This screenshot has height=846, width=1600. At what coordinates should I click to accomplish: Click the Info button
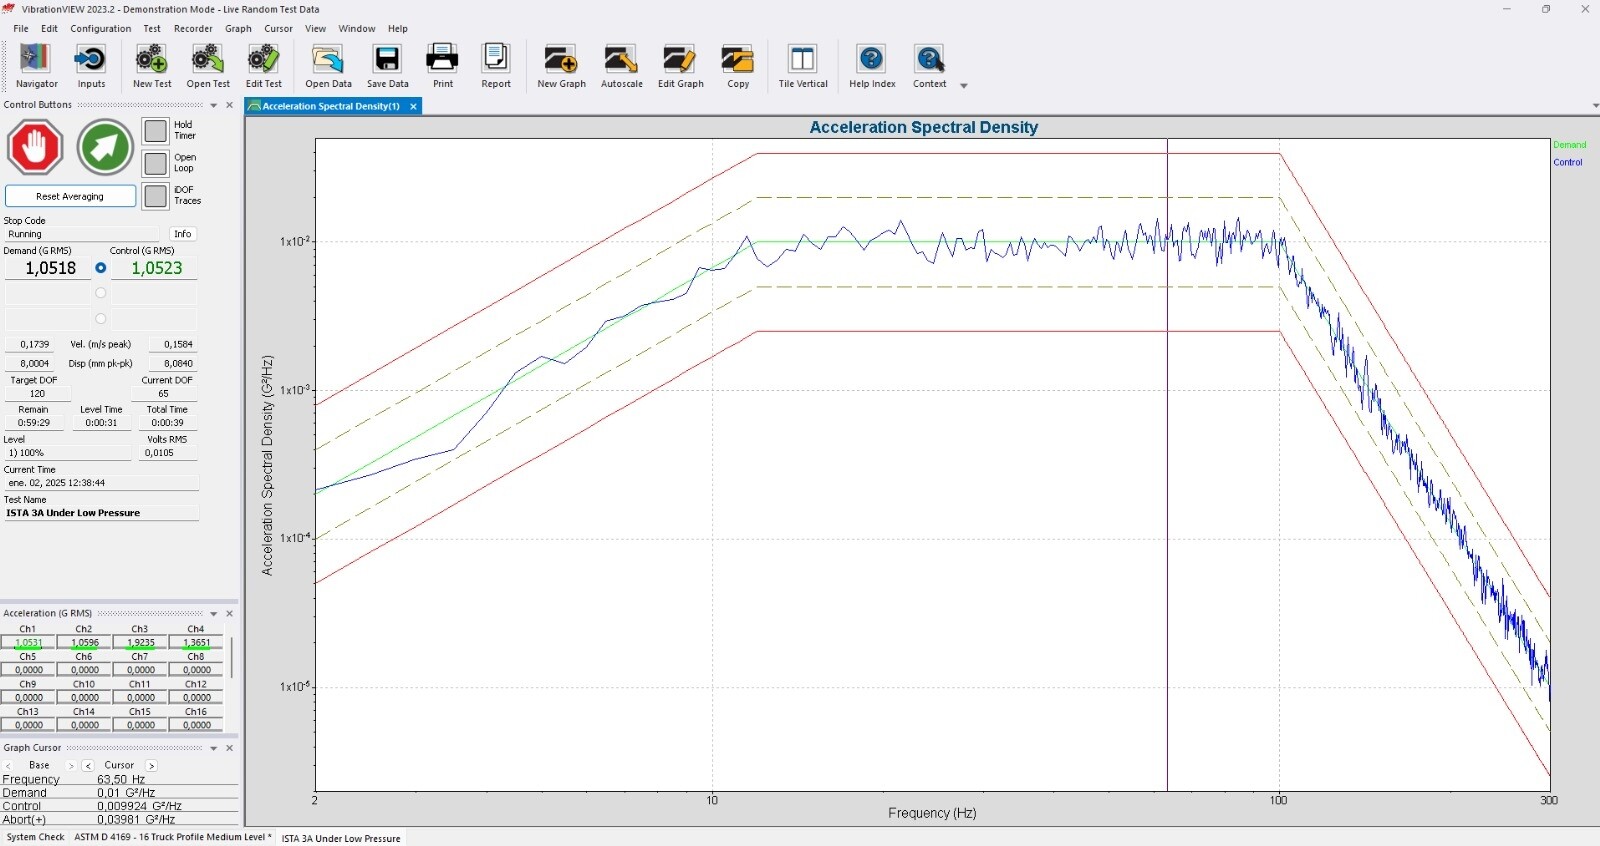coord(183,234)
